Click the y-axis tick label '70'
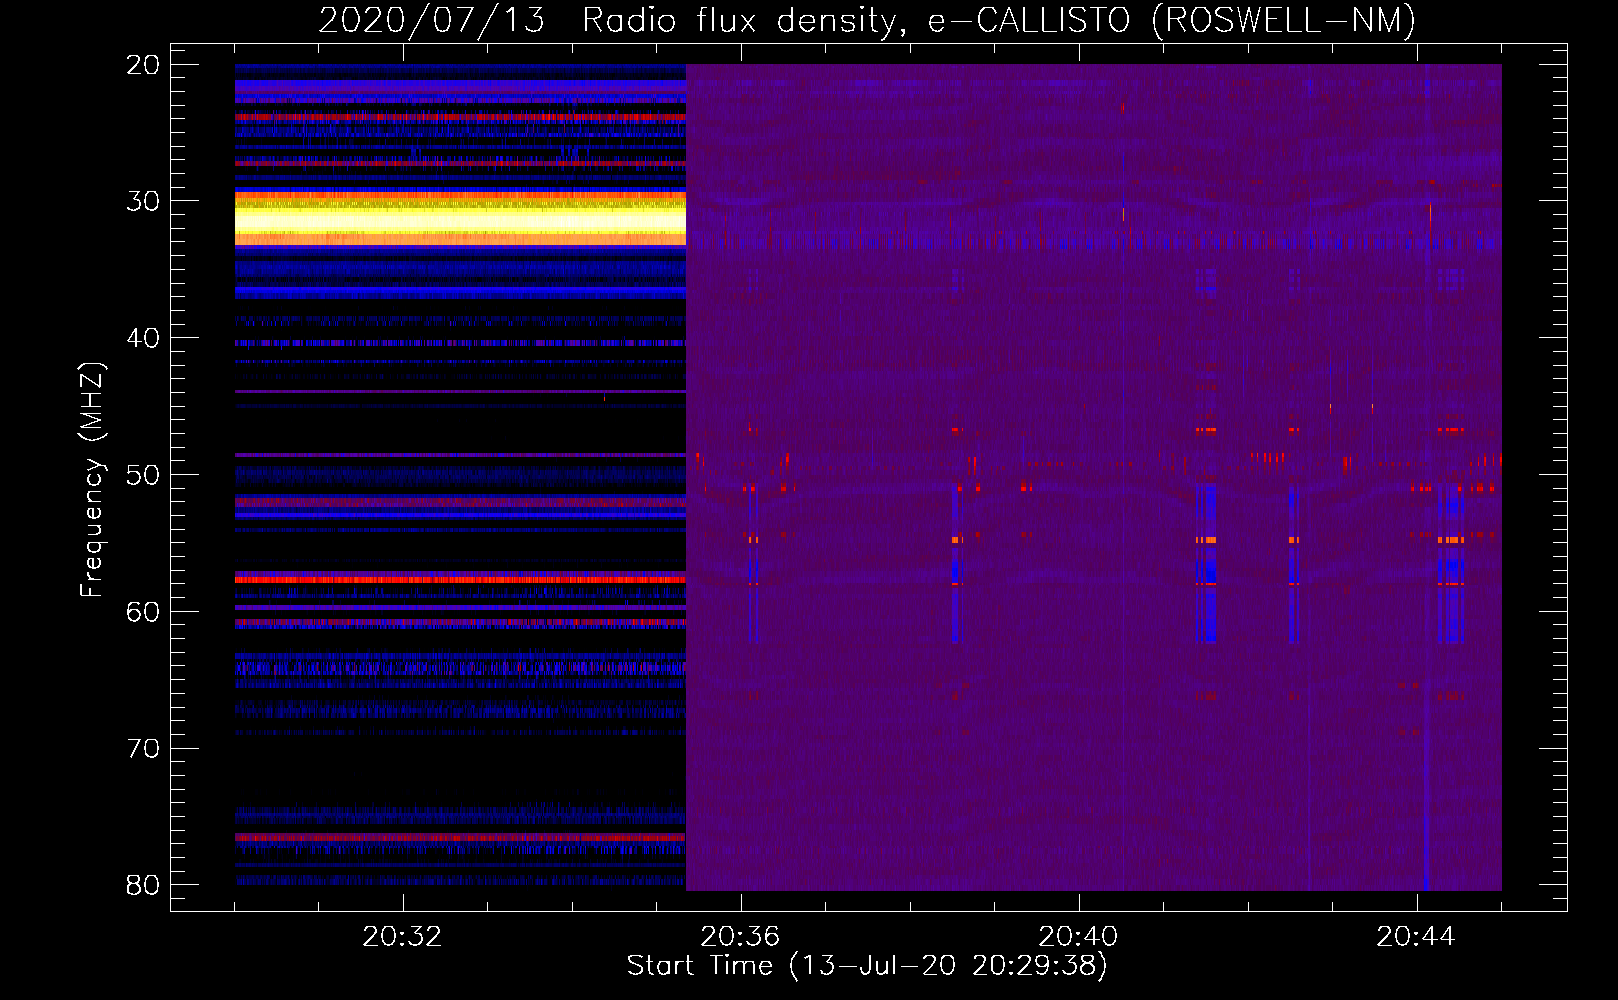Screen dimensions: 1618x1000 [x=143, y=749]
